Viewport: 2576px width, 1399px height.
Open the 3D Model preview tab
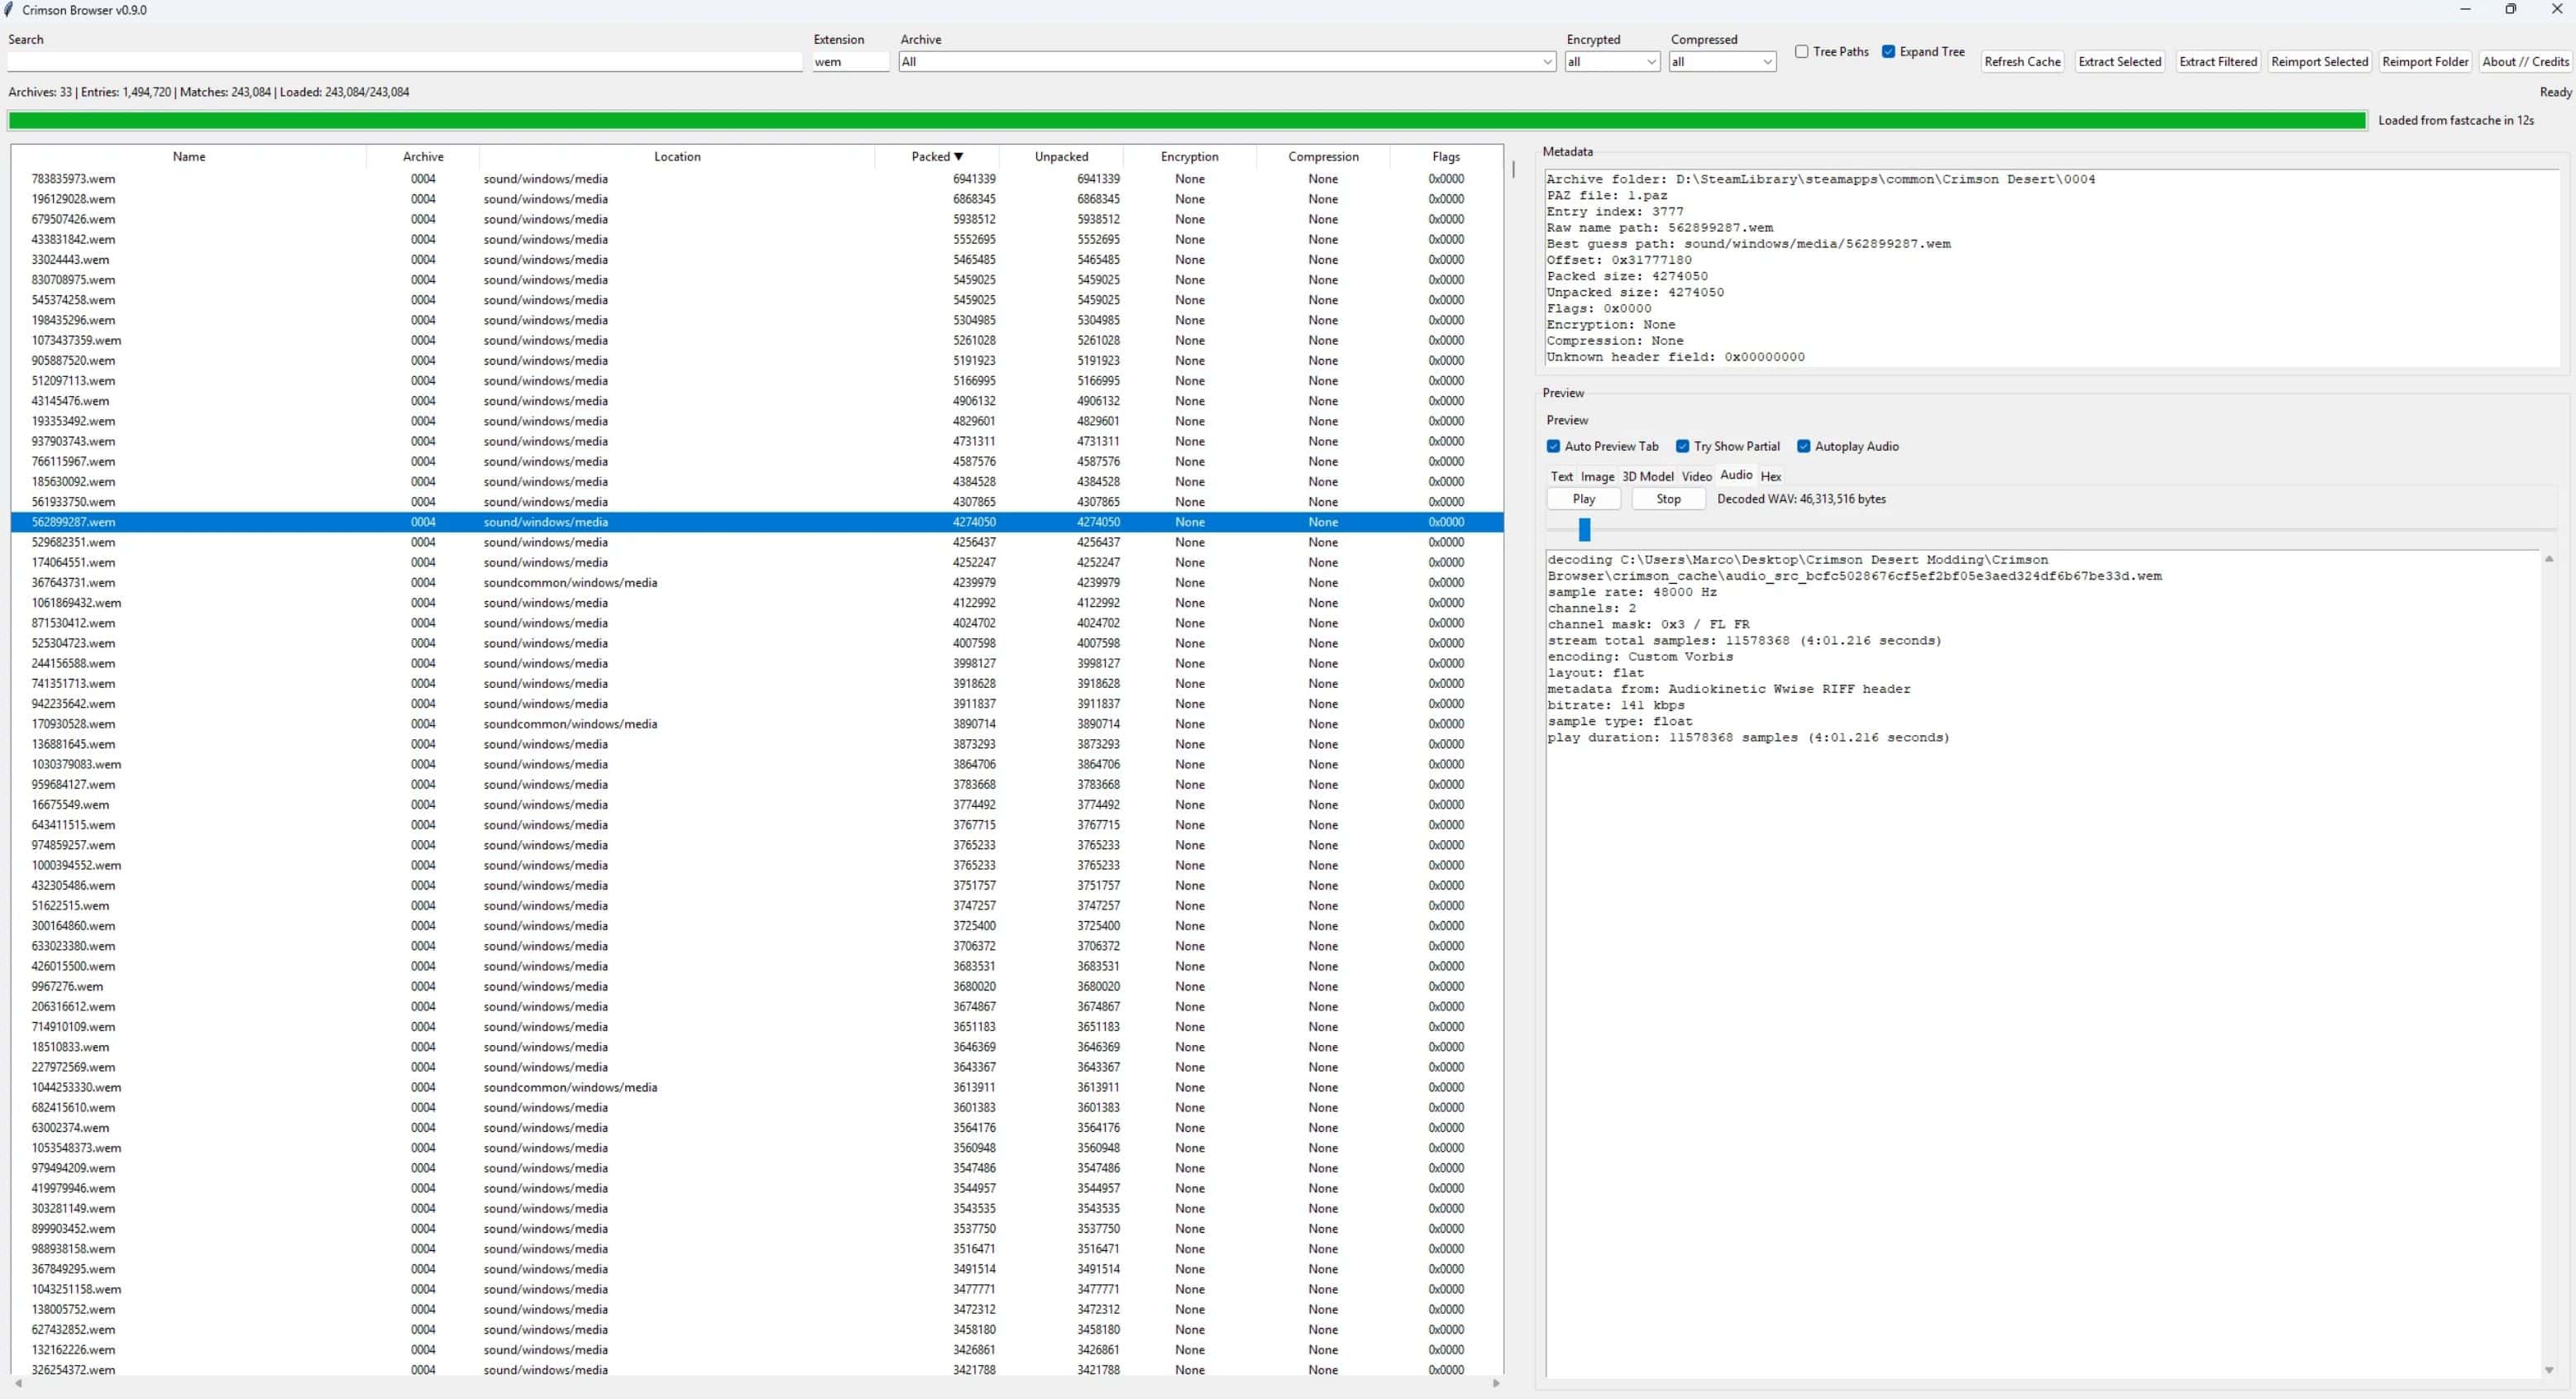pyautogui.click(x=1647, y=477)
